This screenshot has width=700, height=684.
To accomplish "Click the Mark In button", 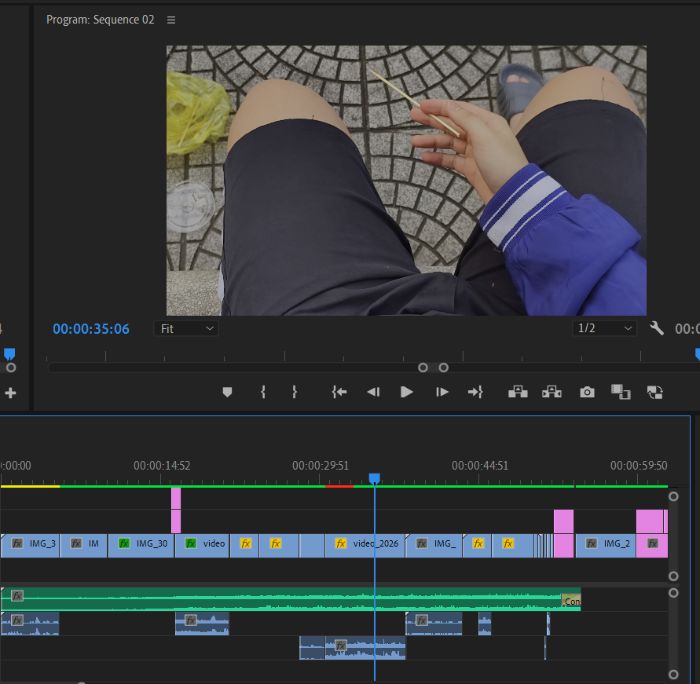I will (263, 392).
